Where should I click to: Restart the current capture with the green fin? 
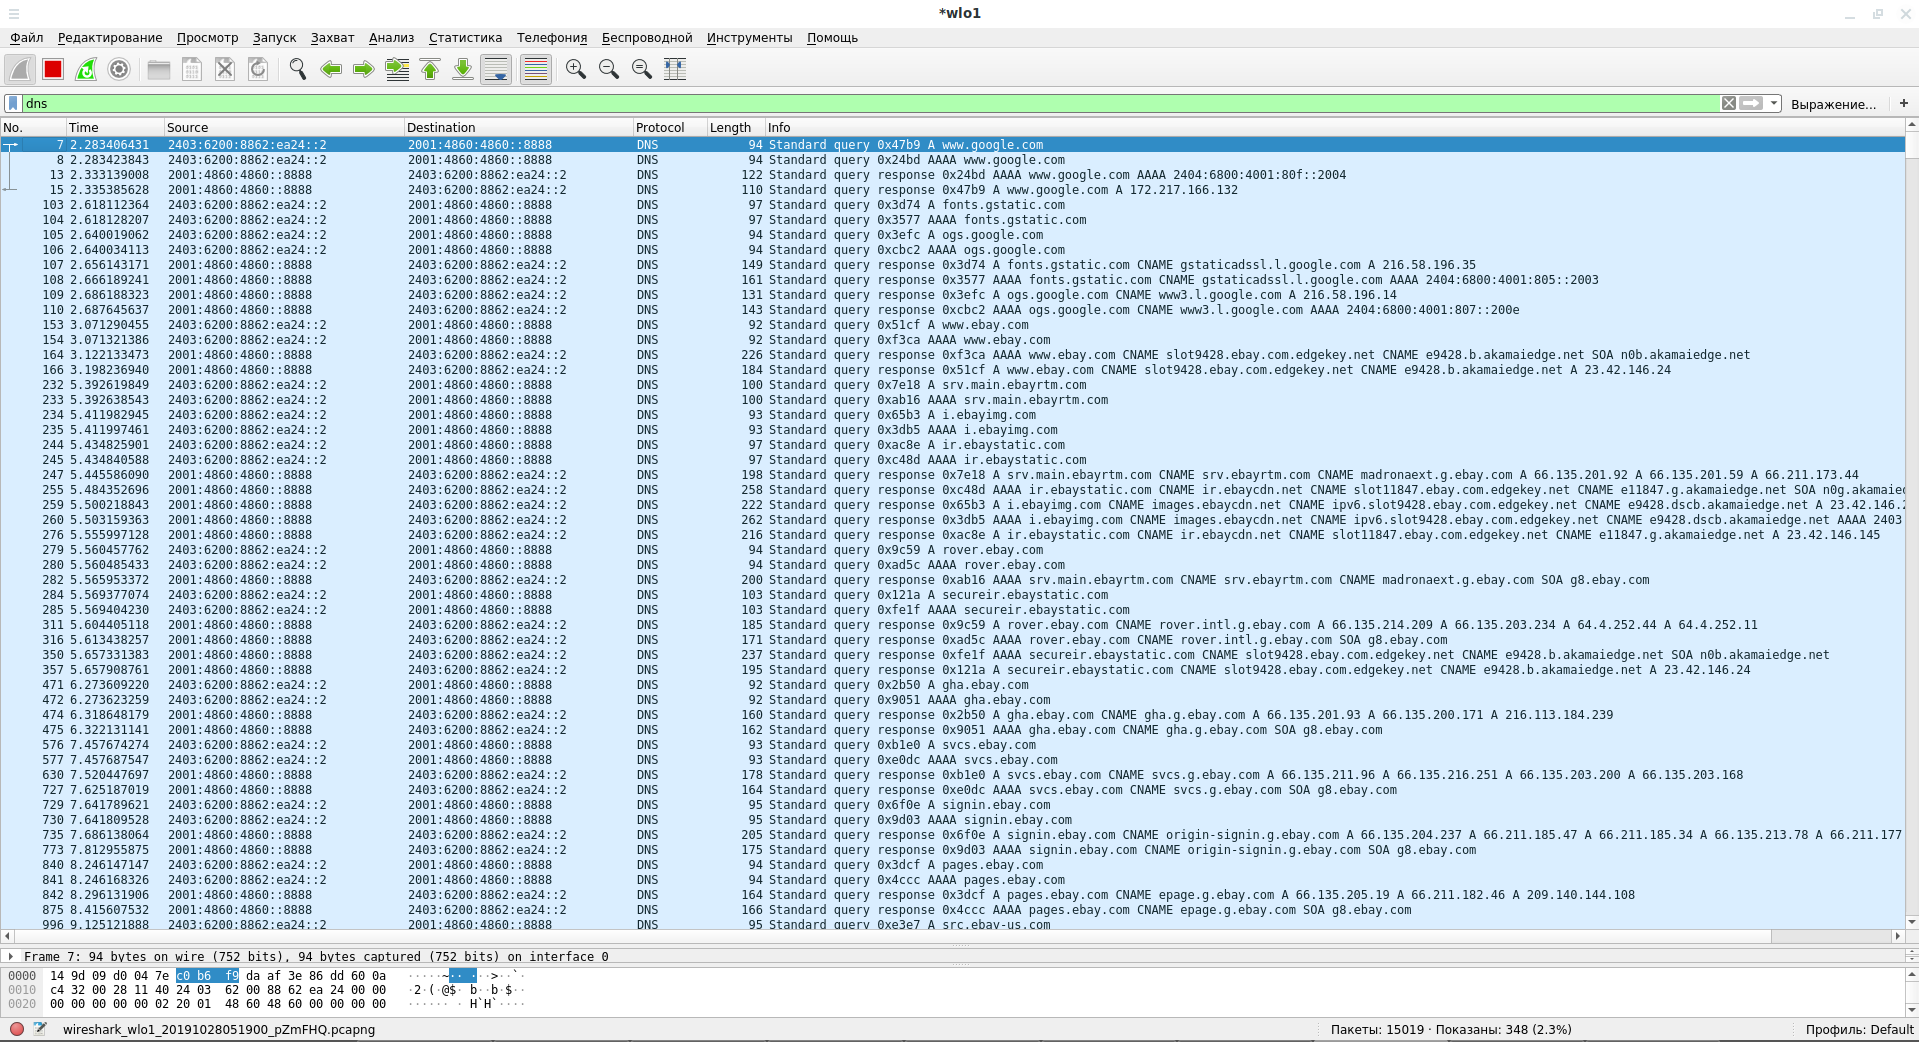coord(86,69)
